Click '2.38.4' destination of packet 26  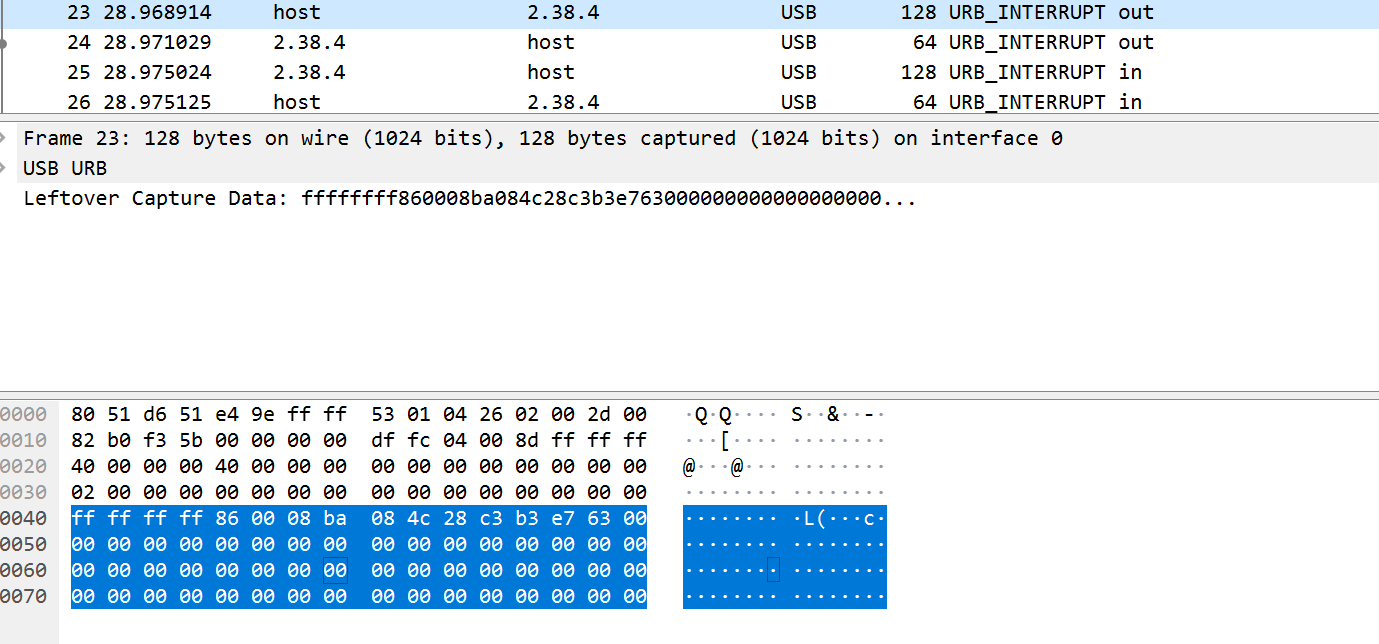point(563,102)
